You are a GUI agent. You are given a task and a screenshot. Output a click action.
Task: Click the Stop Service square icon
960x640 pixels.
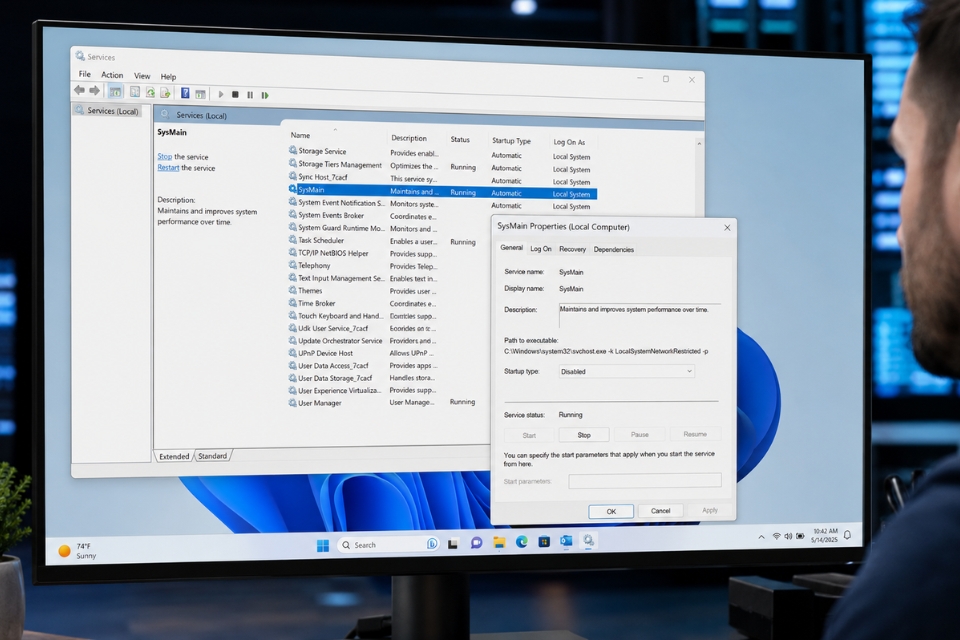tap(235, 94)
